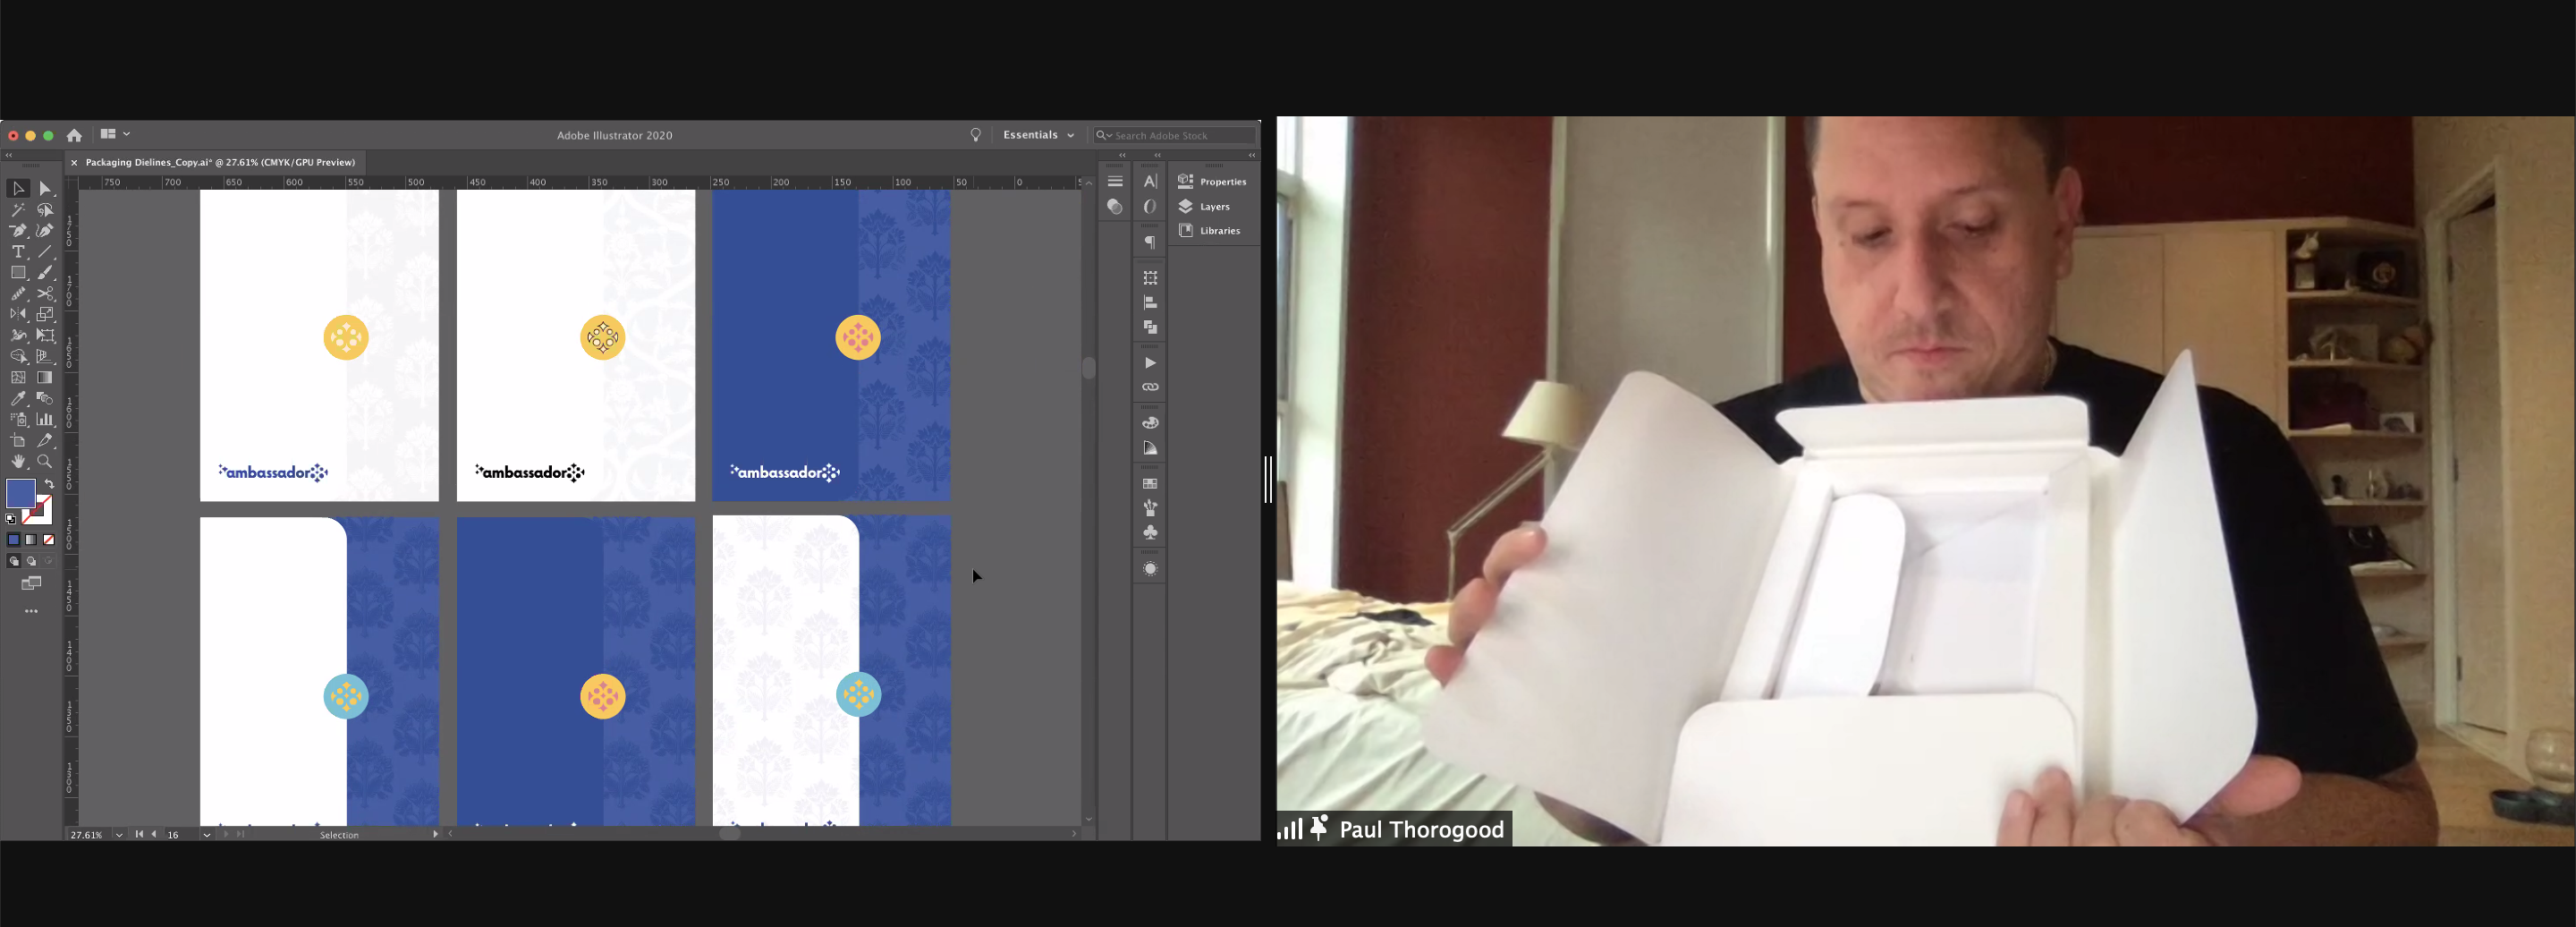The height and width of the screenshot is (927, 2576).
Task: Open the Pathfinder panel icon
Action: pyautogui.click(x=1150, y=327)
